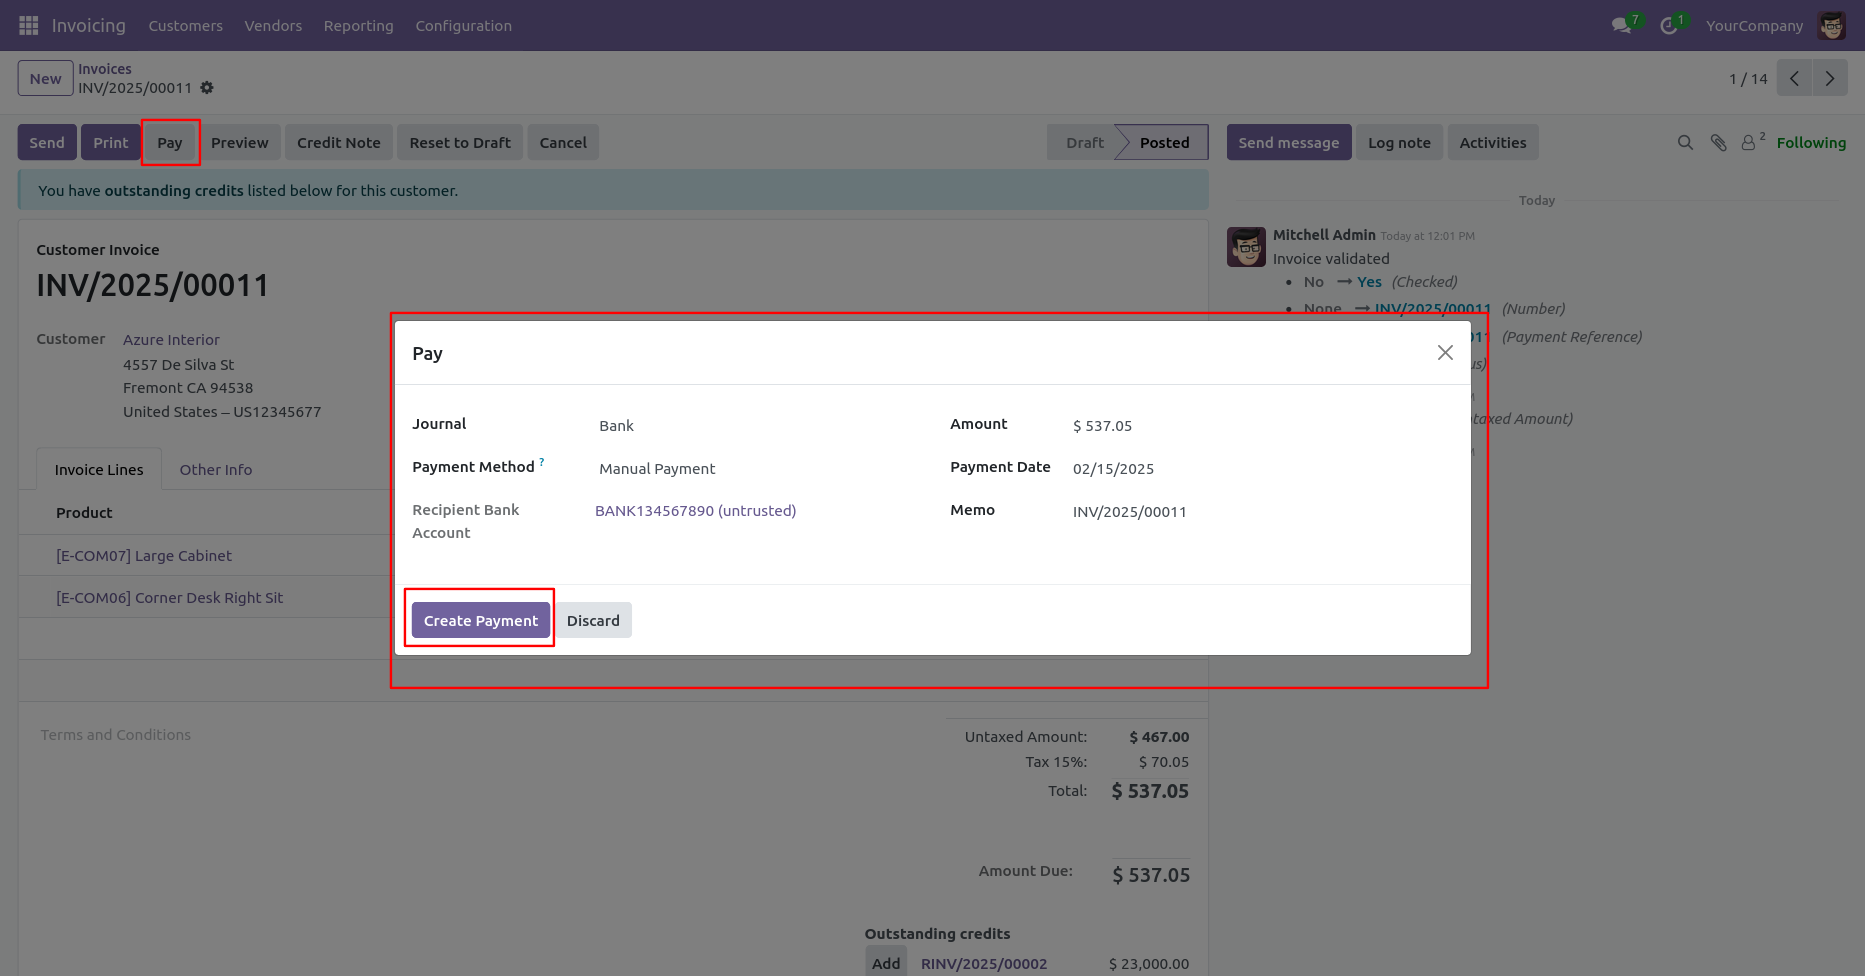Click the Payment Method help question mark
This screenshot has height=976, width=1865.
pos(542,462)
